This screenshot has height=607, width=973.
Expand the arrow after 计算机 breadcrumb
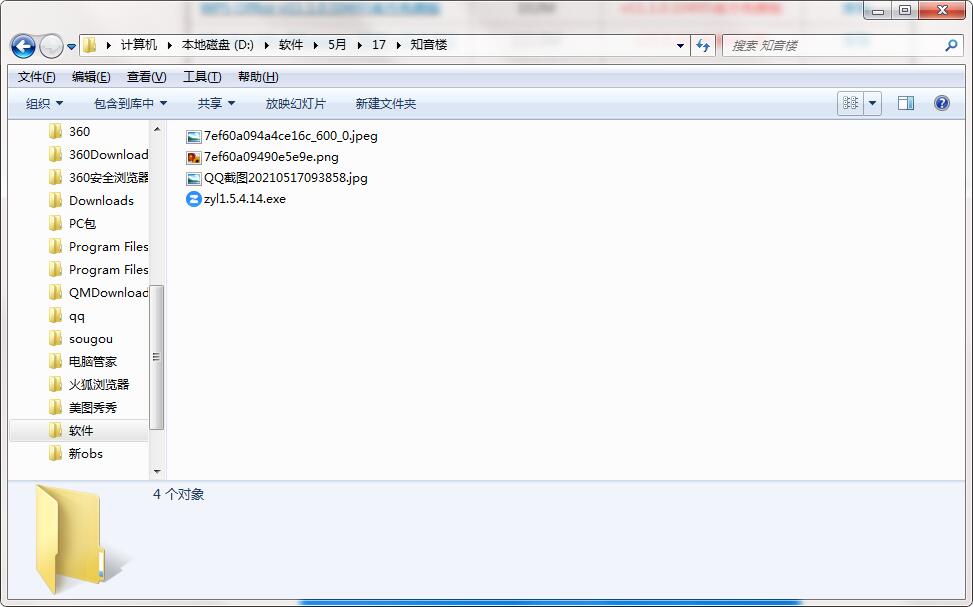click(x=169, y=45)
